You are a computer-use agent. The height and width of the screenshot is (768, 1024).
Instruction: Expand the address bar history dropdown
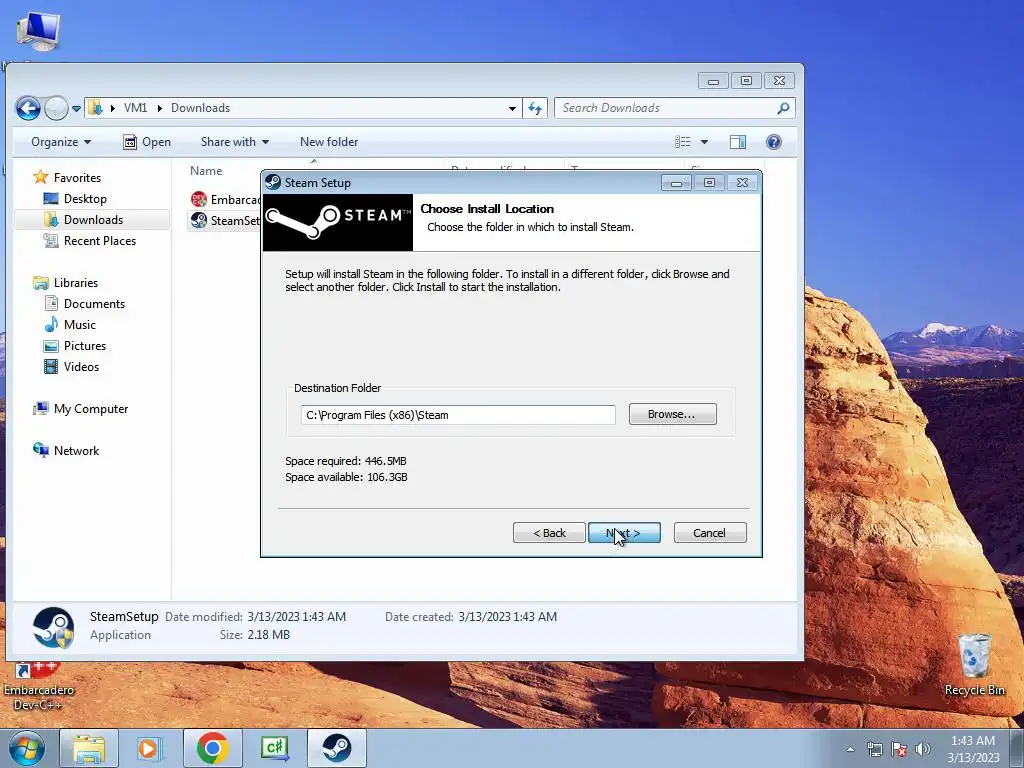tap(512, 108)
